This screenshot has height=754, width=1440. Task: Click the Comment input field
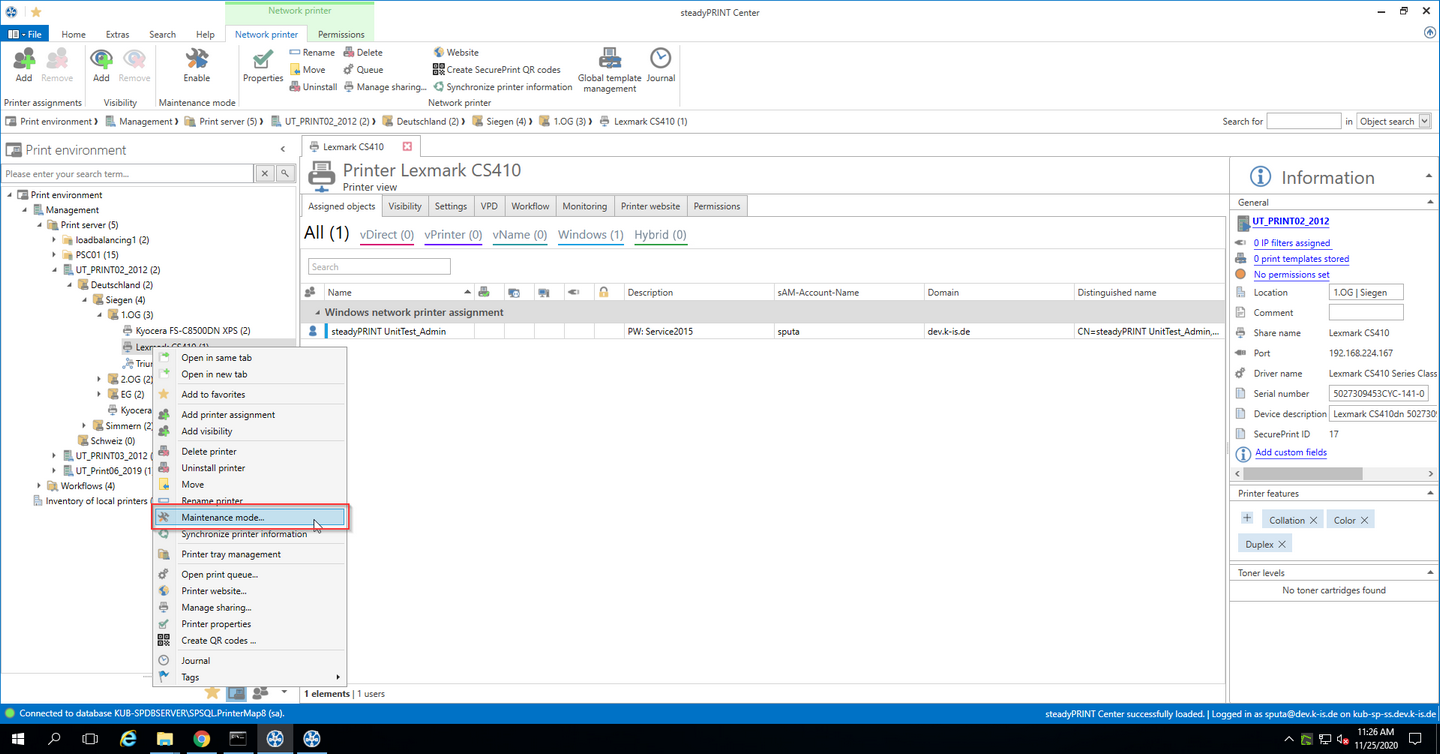coord(1366,313)
